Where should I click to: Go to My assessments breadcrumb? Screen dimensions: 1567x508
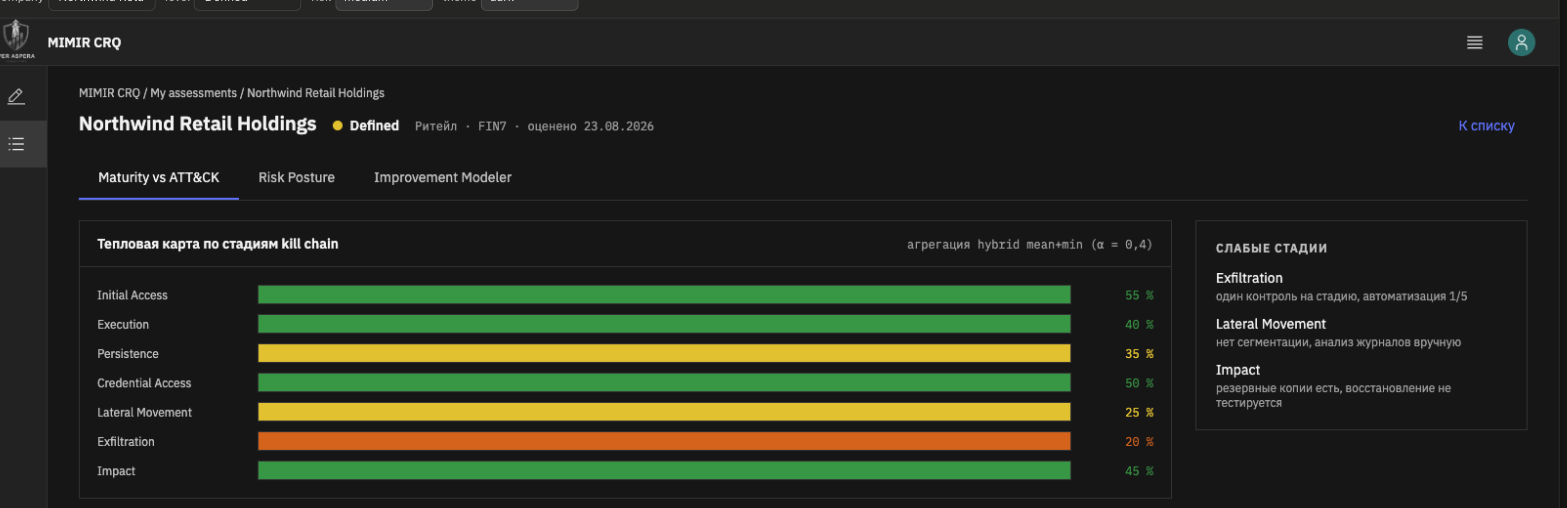pyautogui.click(x=194, y=93)
